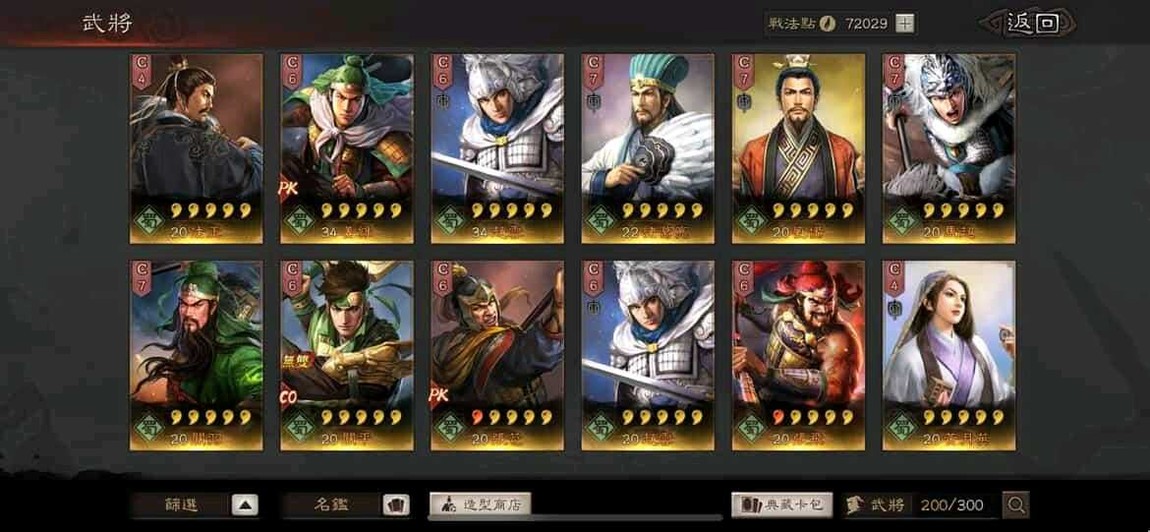Click the 返回 back button
1150x532 pixels.
point(1032,23)
